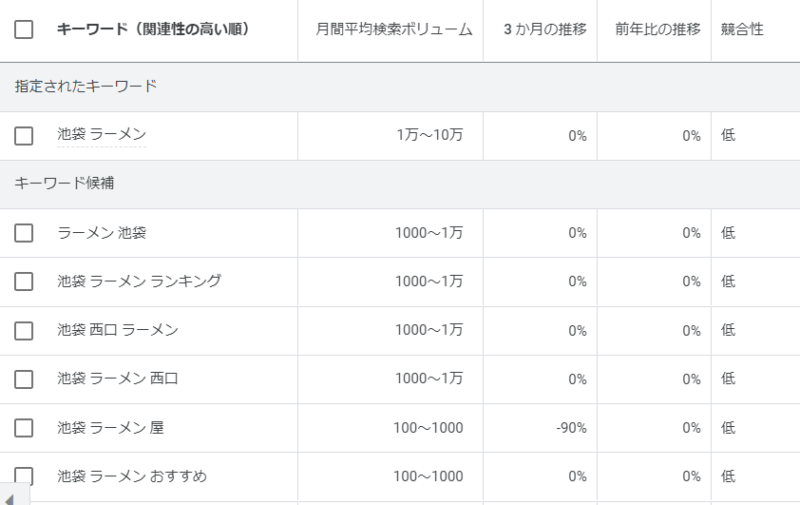Select the 池袋 ラーメン 西口 checkbox
800x505 pixels.
24,380
